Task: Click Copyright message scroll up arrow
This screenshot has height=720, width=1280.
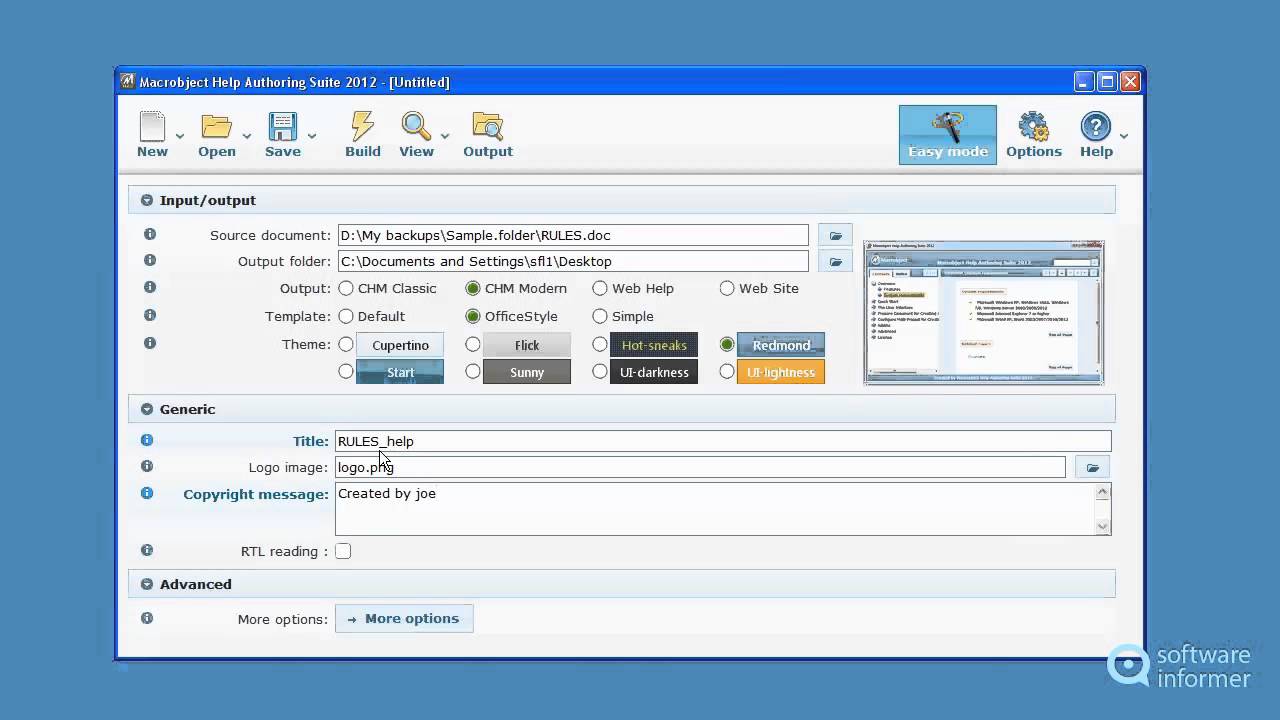Action: pyautogui.click(x=1103, y=491)
